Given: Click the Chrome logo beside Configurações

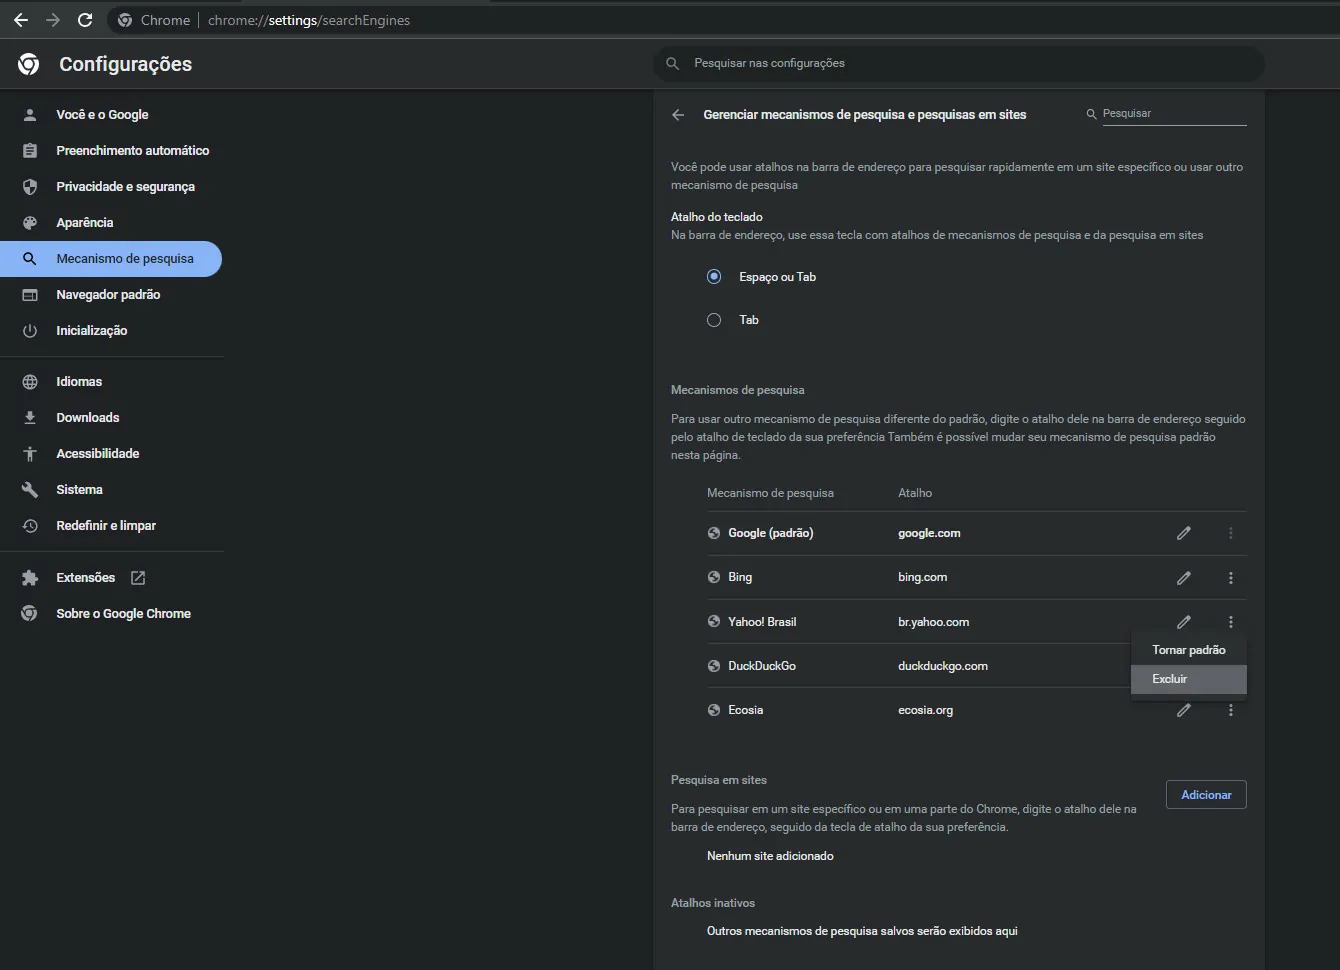Looking at the screenshot, I should pyautogui.click(x=29, y=64).
